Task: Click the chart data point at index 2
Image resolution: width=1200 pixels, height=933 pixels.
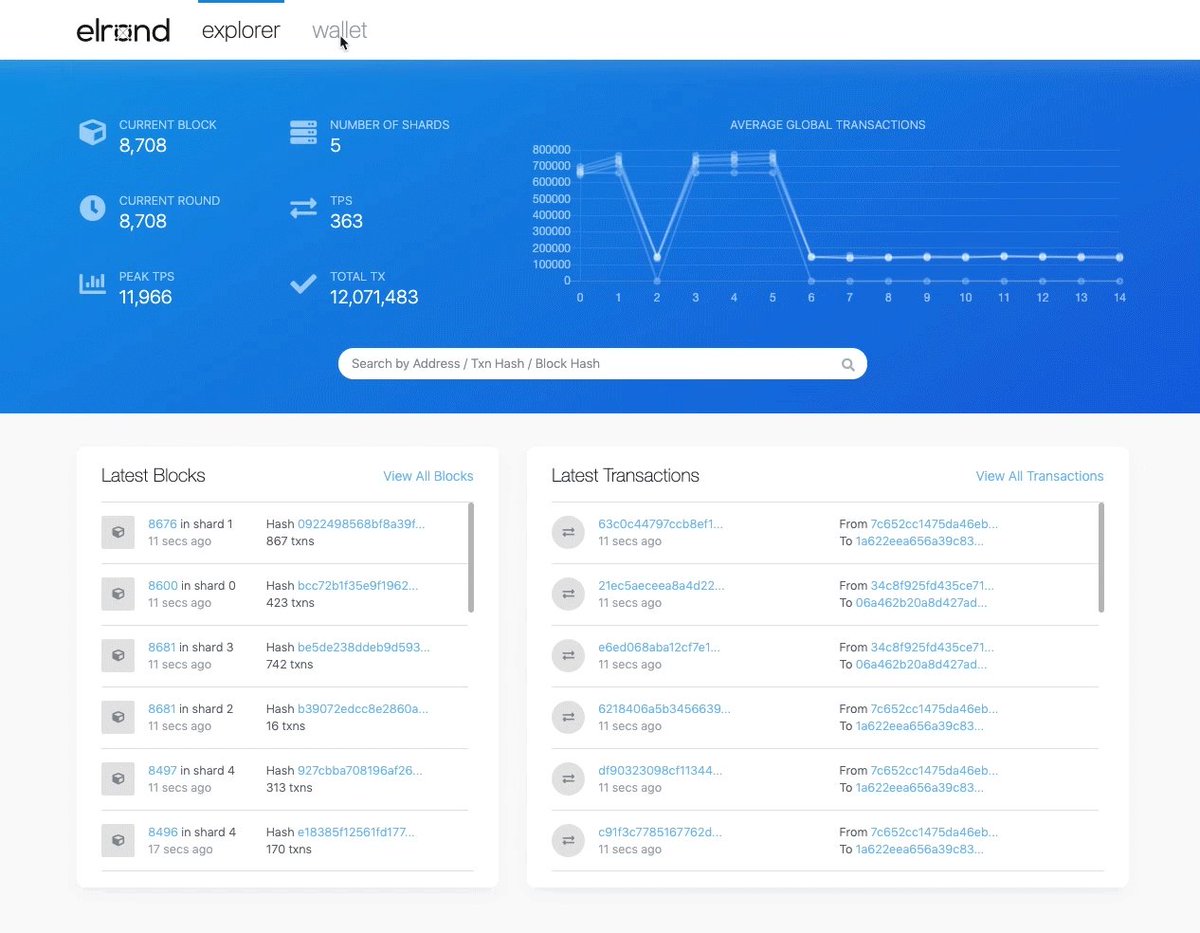Action: pos(657,257)
